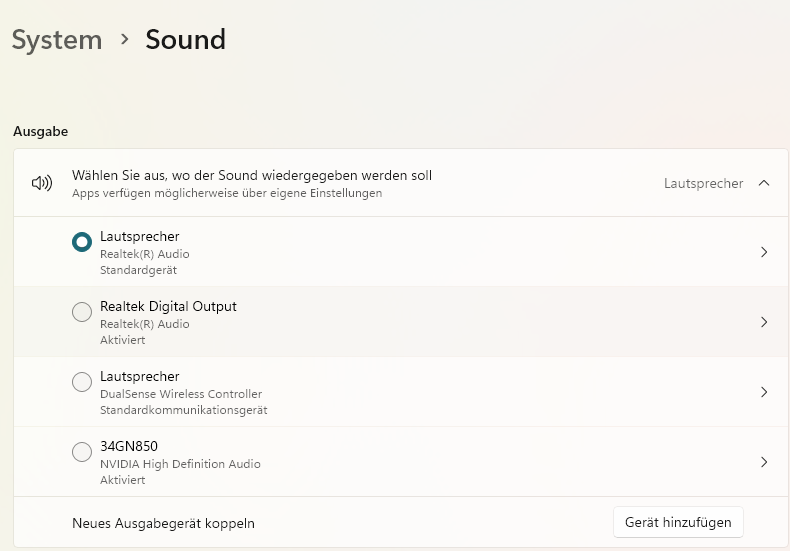
Task: Select the 34GN850 output radio button
Action: coord(82,452)
